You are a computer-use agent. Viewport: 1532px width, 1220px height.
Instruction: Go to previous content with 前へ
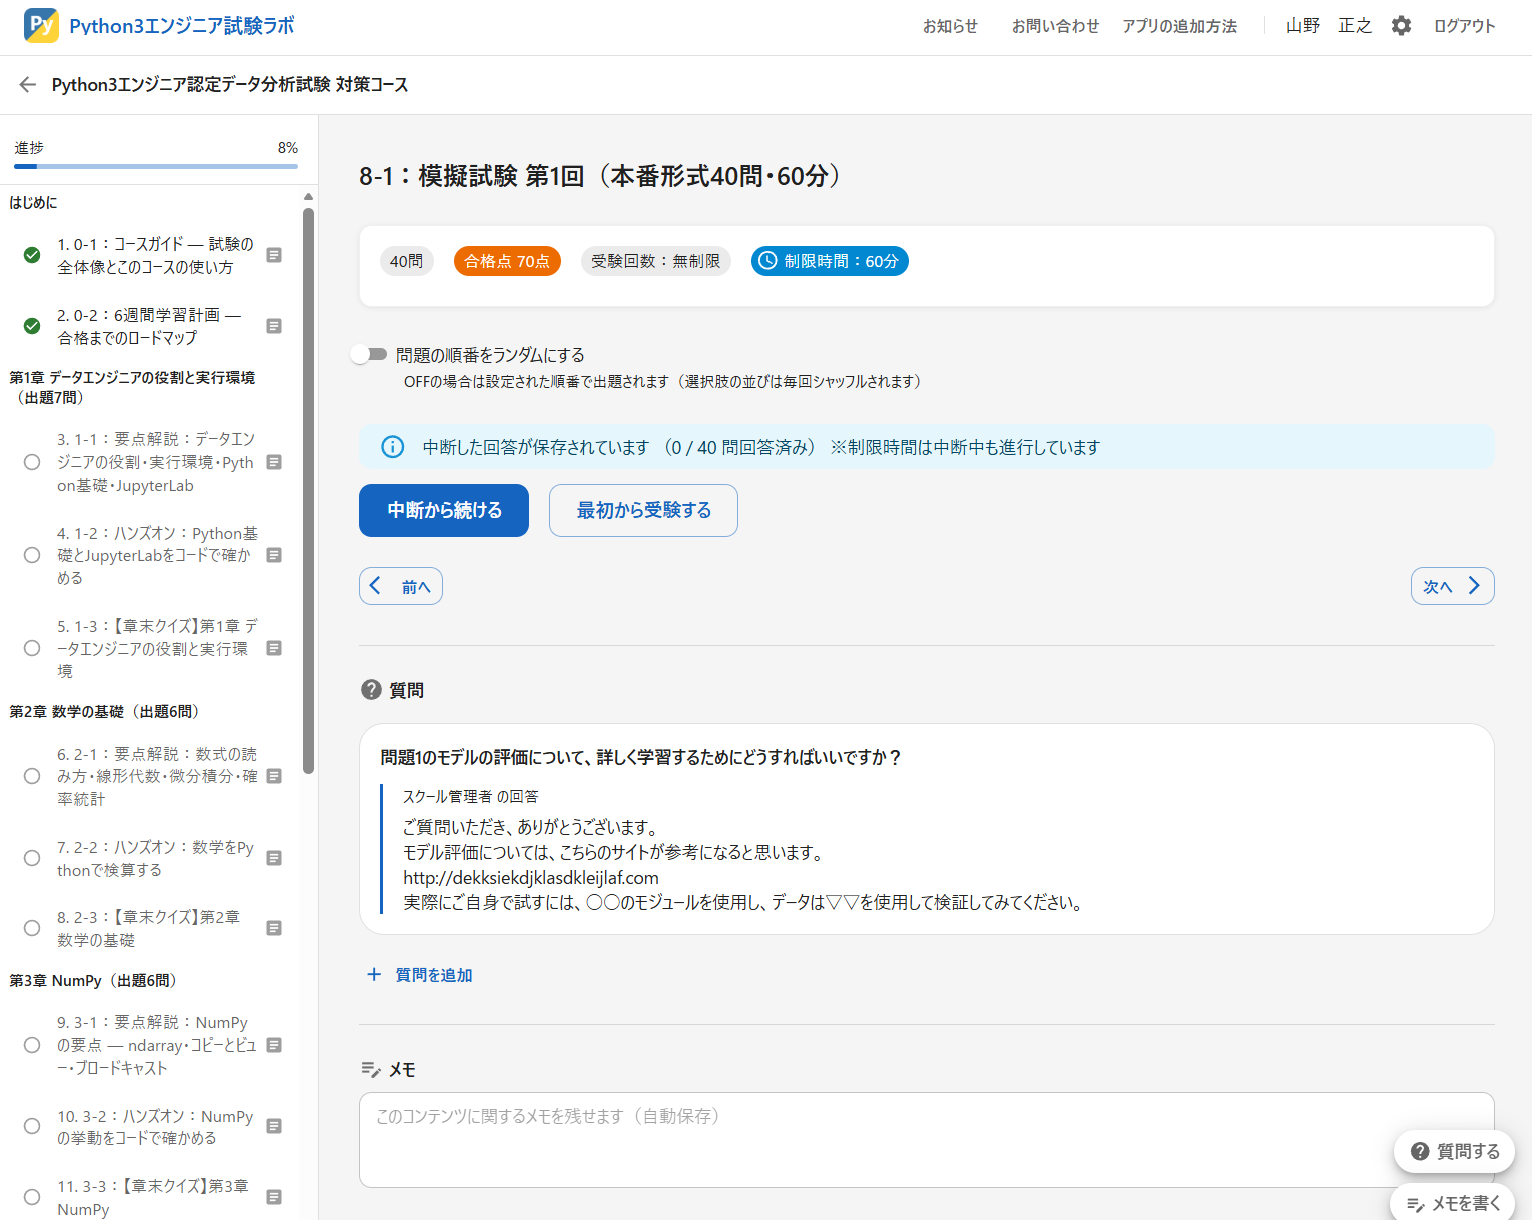tap(401, 586)
